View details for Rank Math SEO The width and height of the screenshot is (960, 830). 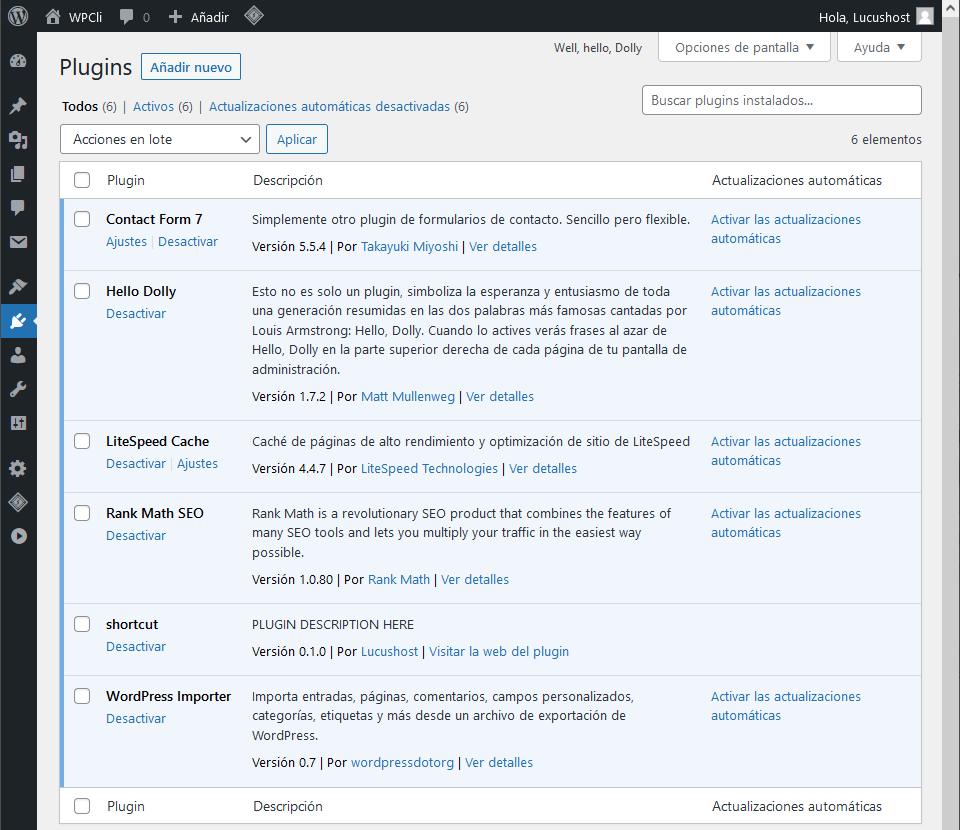(x=474, y=579)
